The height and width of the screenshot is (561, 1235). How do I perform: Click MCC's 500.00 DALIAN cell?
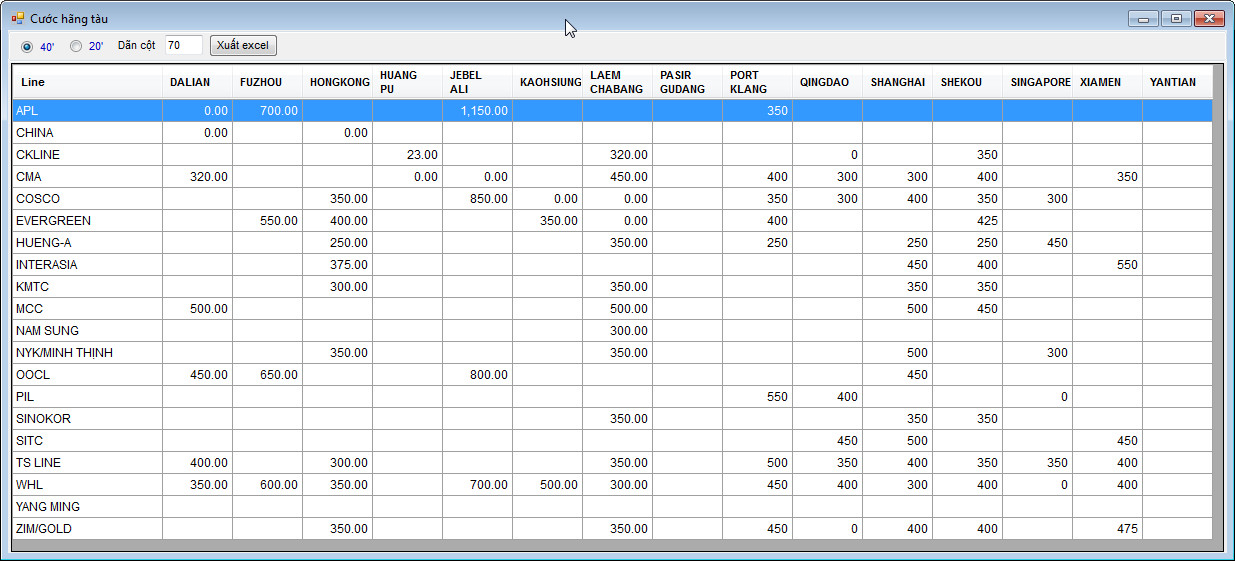197,308
